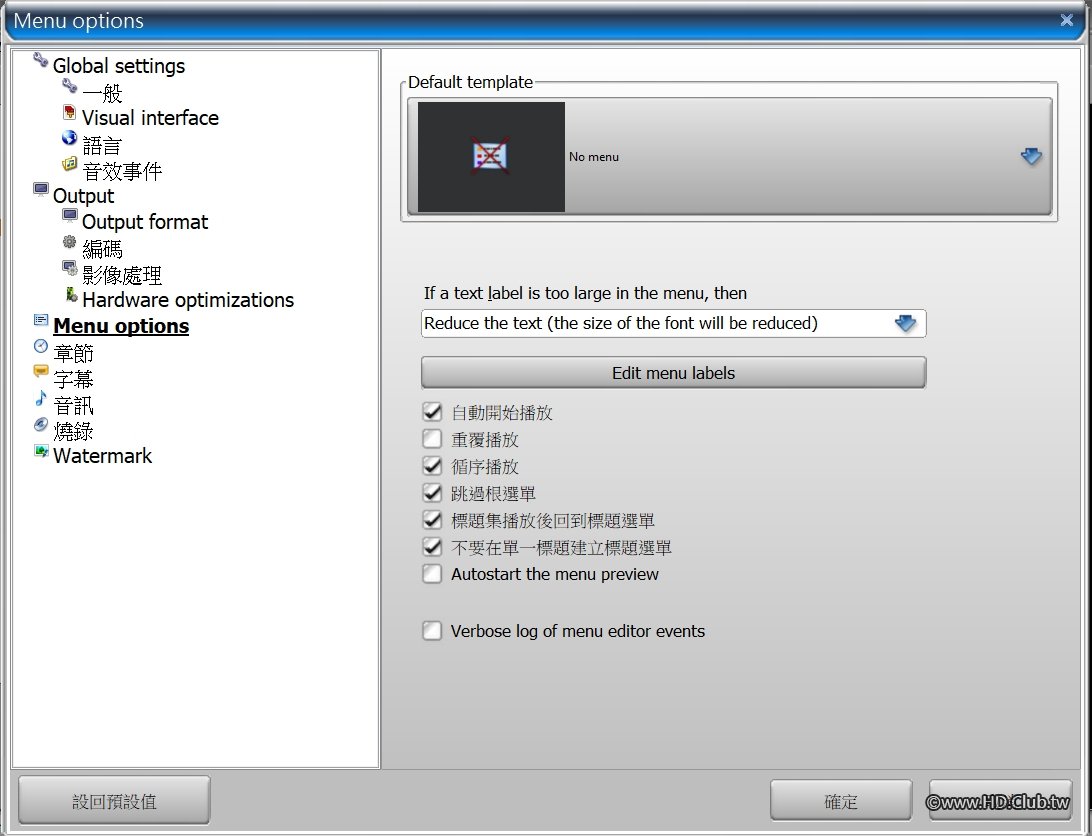The height and width of the screenshot is (836, 1092).
Task: Click the Hardware optimizations icon
Action: pos(71,294)
